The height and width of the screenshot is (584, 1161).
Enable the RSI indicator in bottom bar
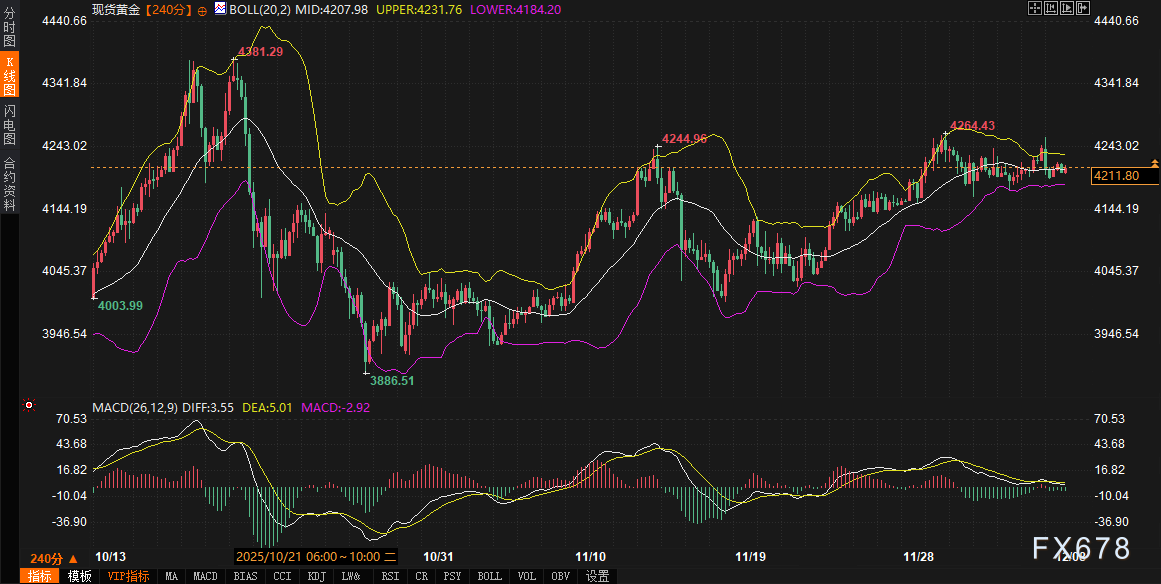[390, 576]
